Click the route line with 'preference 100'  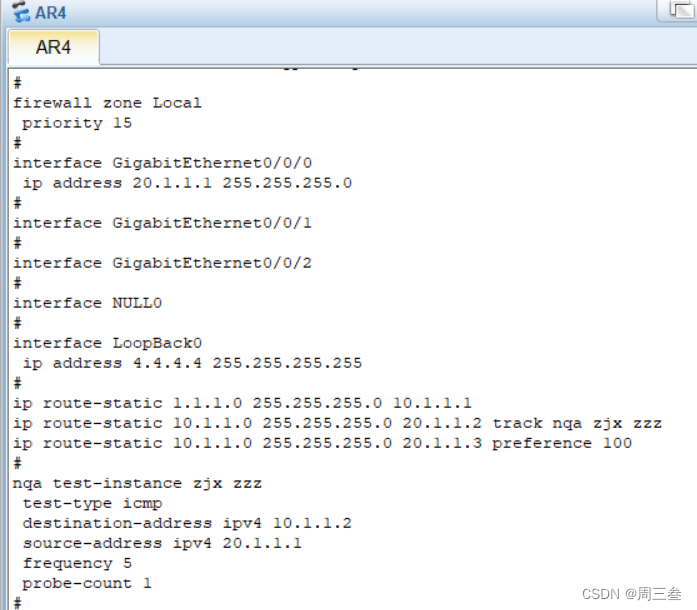[x=322, y=443]
